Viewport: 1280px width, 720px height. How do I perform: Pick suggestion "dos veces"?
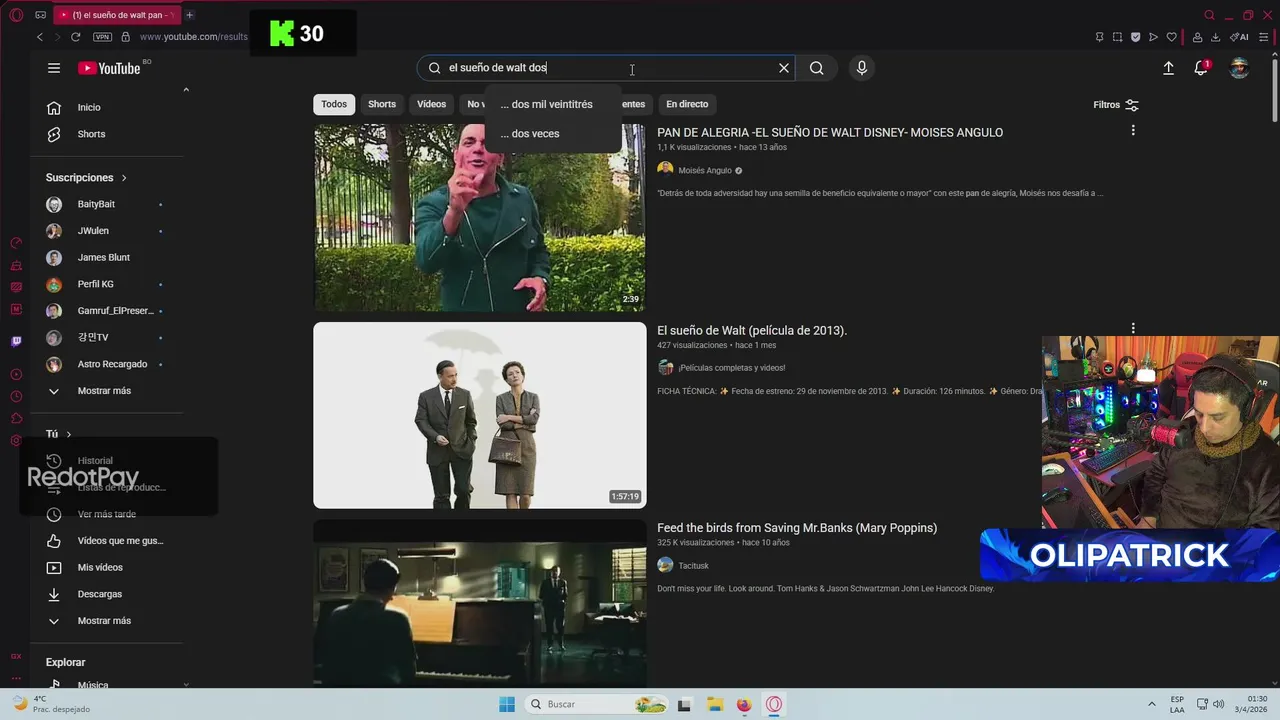click(x=530, y=133)
